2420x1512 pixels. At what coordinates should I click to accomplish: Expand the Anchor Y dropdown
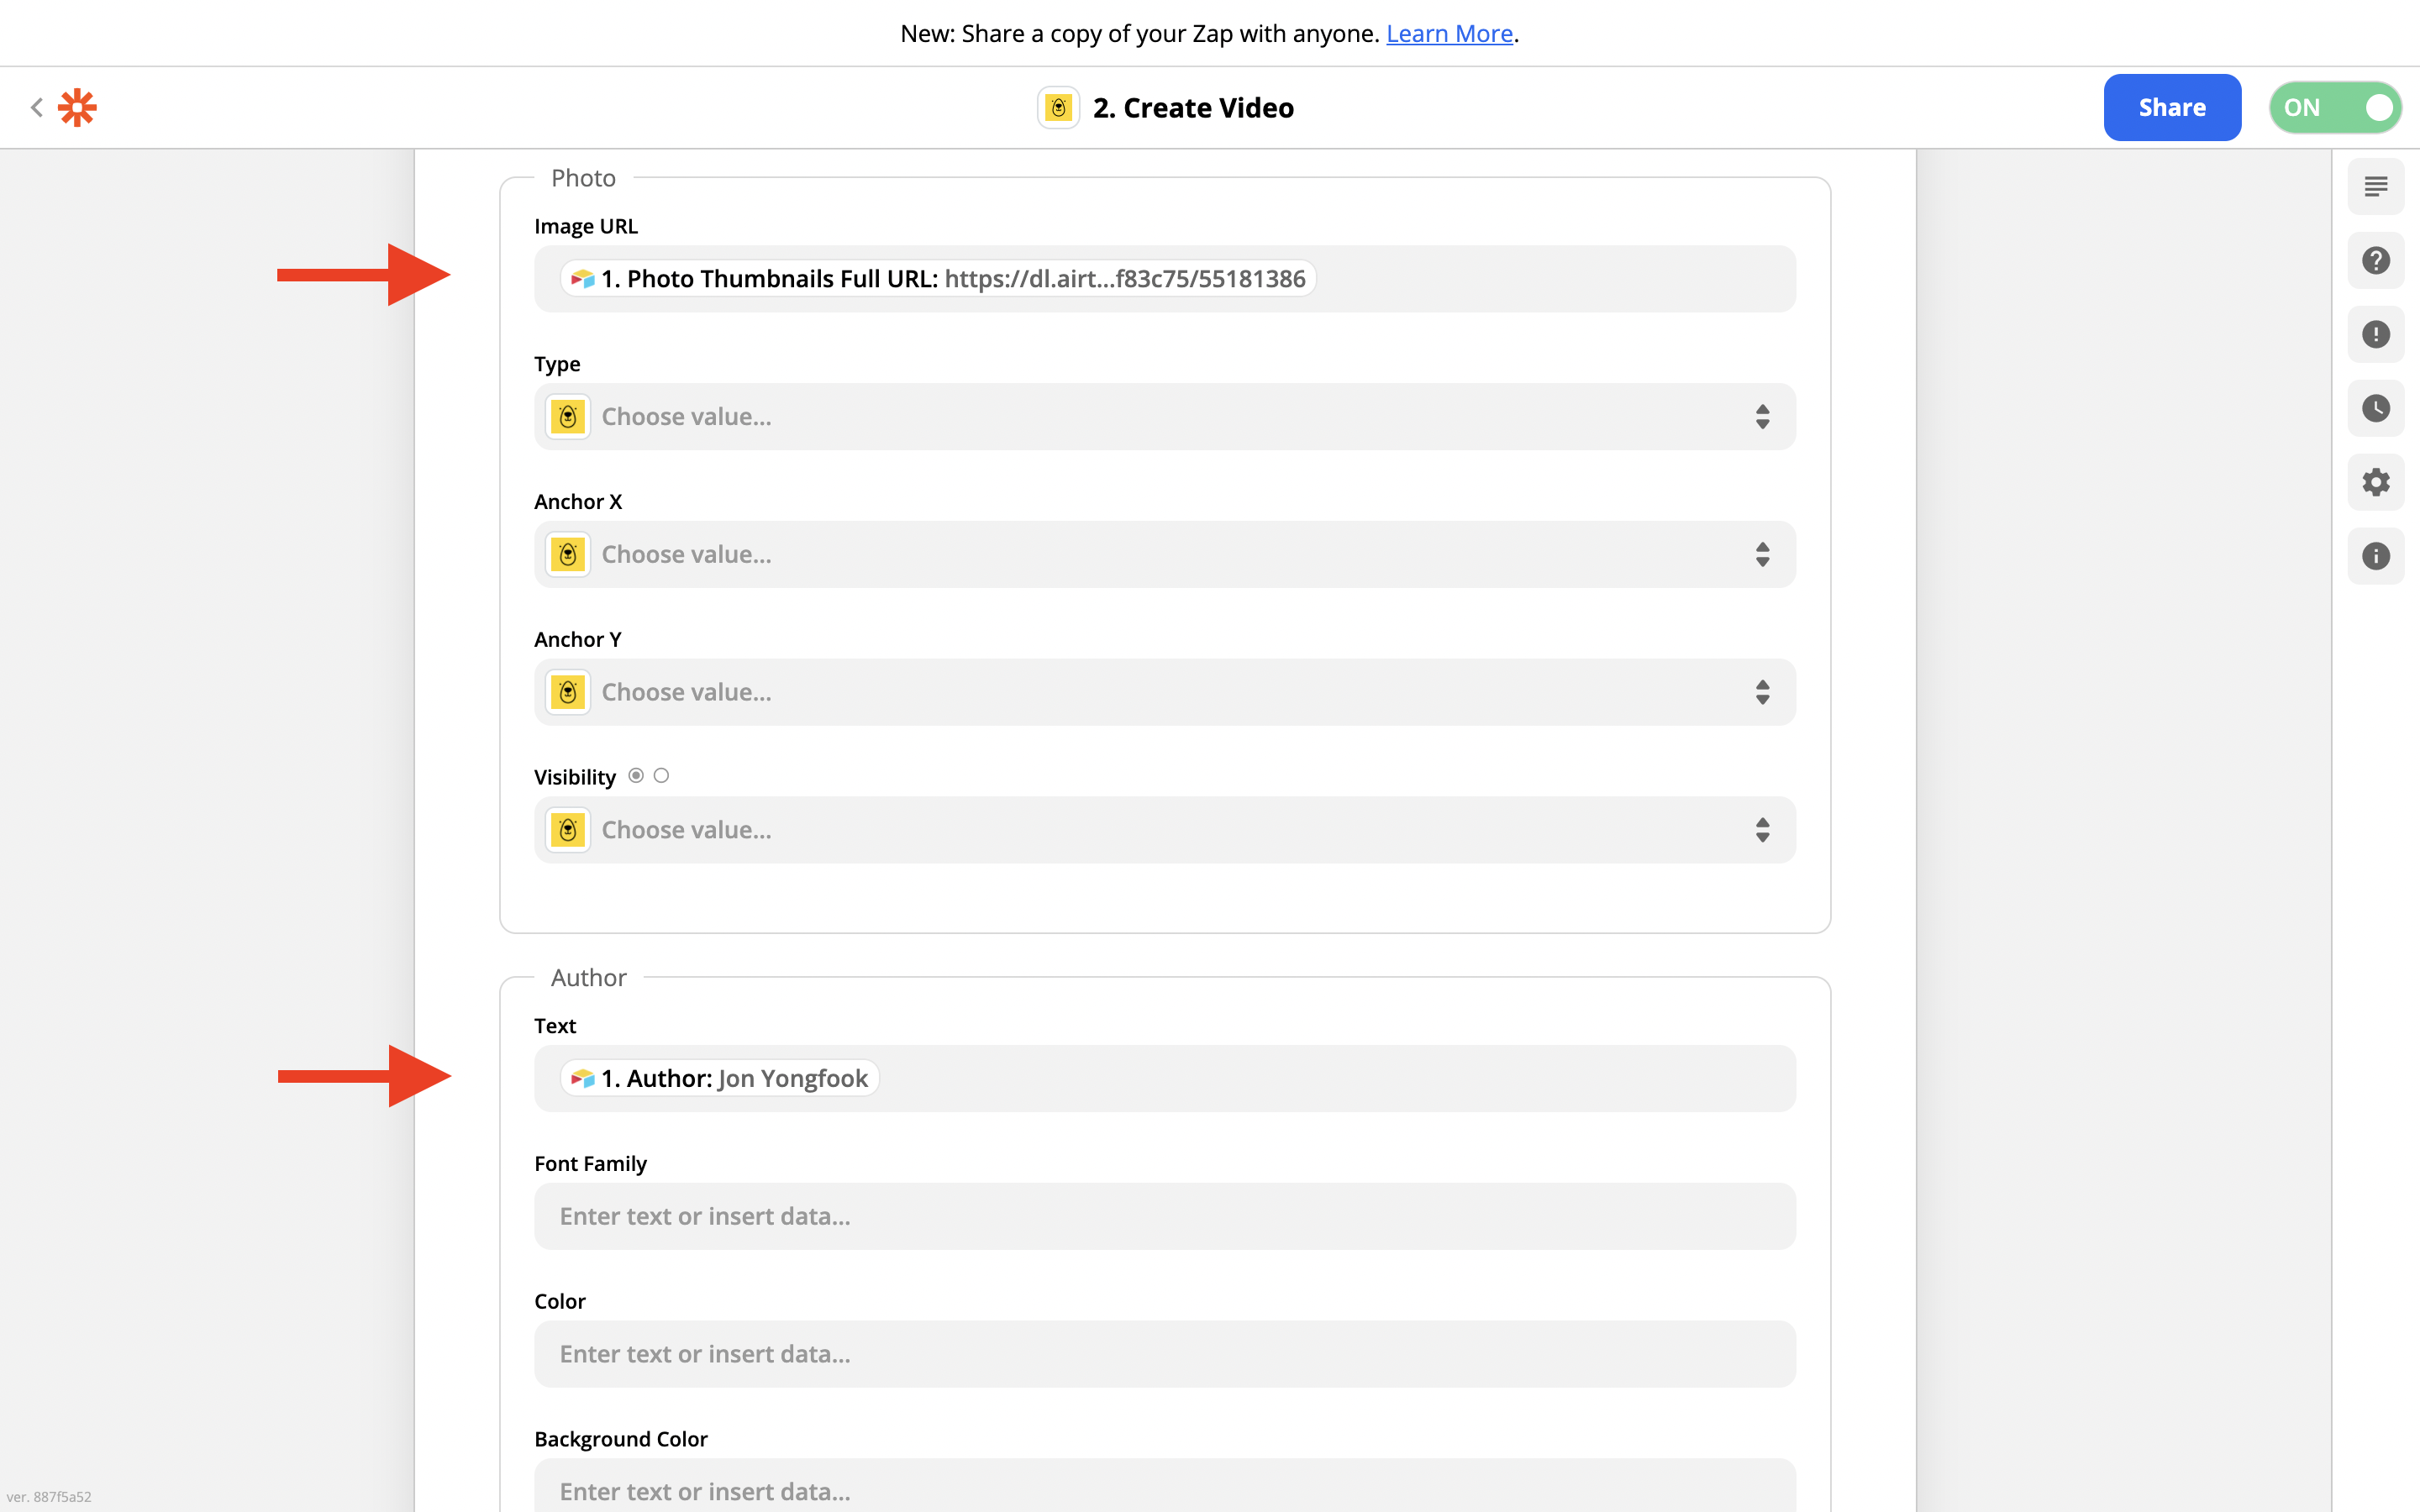[x=1164, y=692]
